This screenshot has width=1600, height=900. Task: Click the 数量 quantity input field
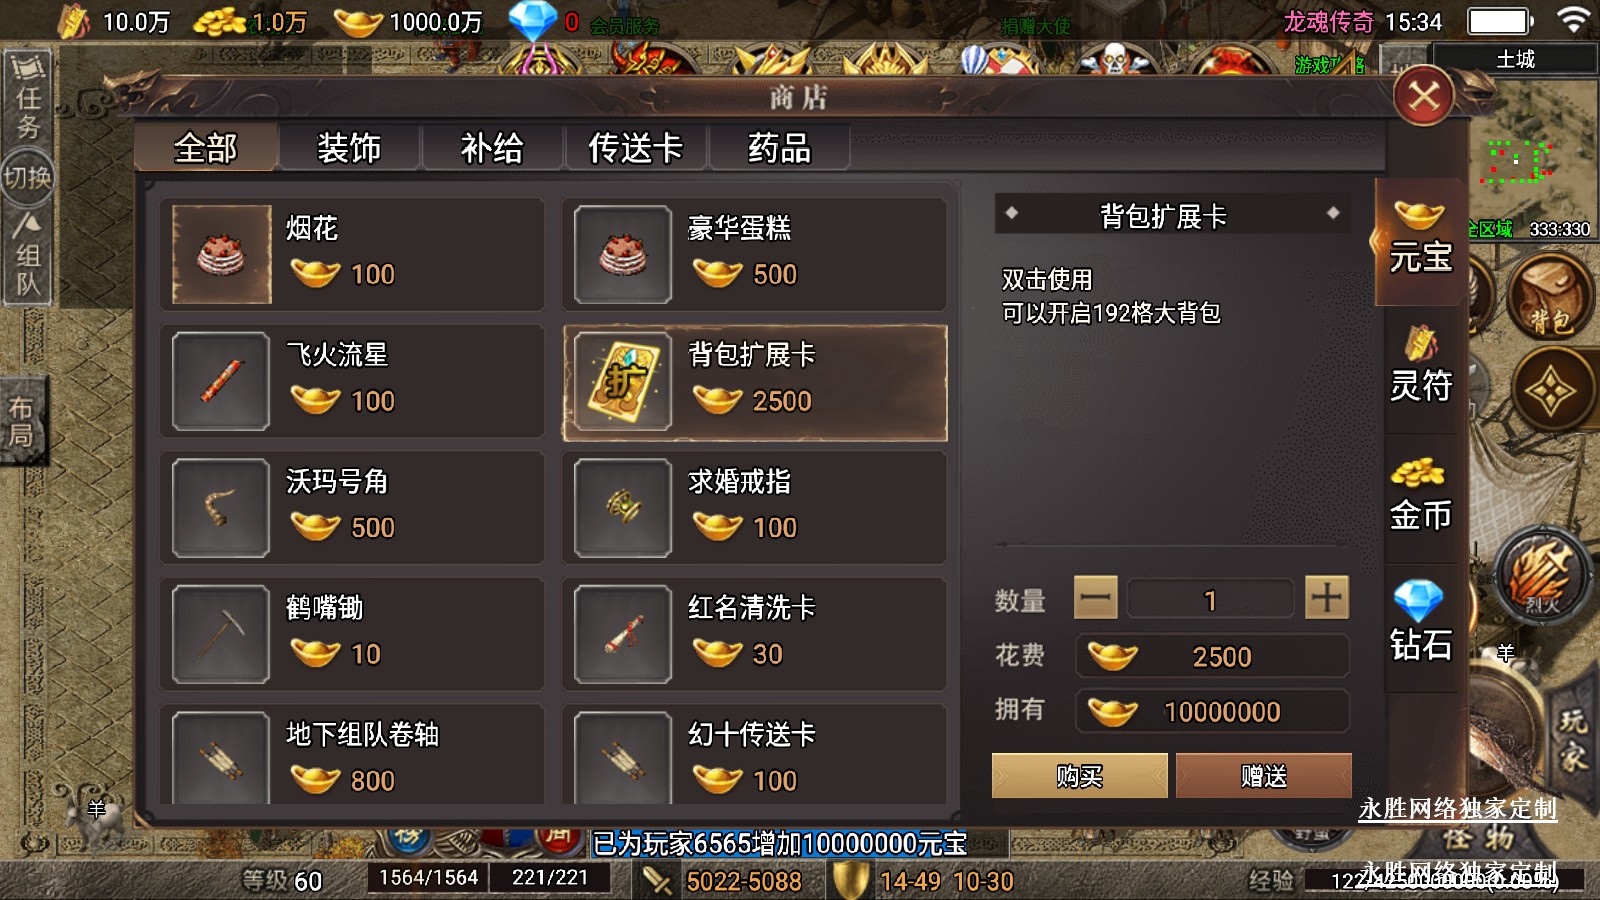[x=1210, y=599]
